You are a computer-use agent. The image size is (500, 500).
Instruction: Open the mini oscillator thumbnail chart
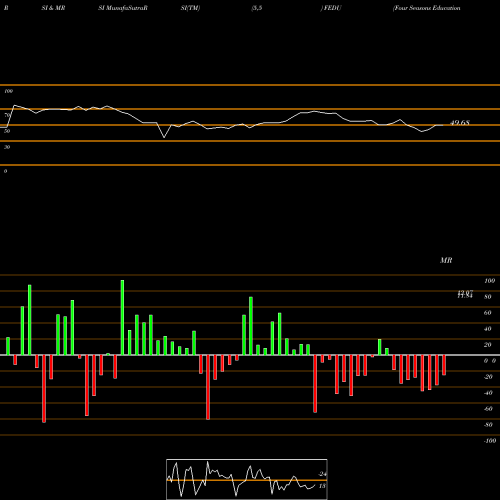click(247, 479)
